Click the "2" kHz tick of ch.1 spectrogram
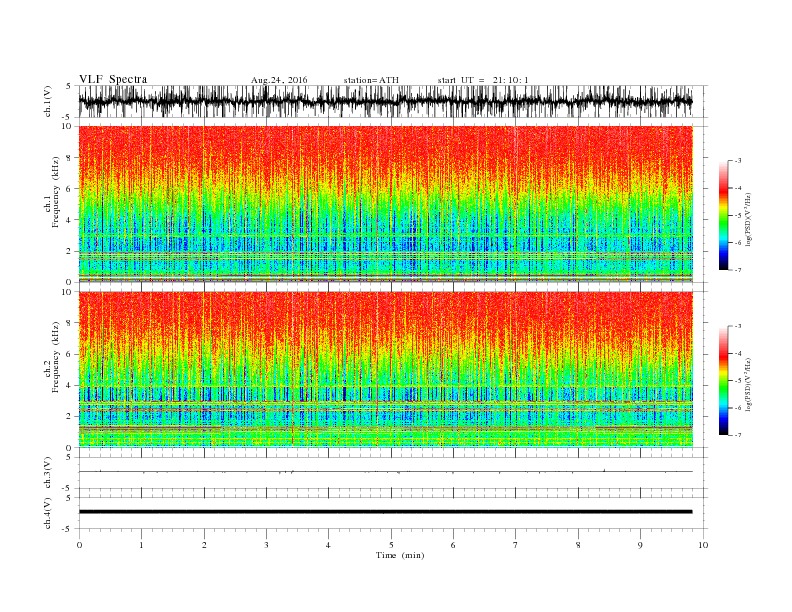 (70, 251)
